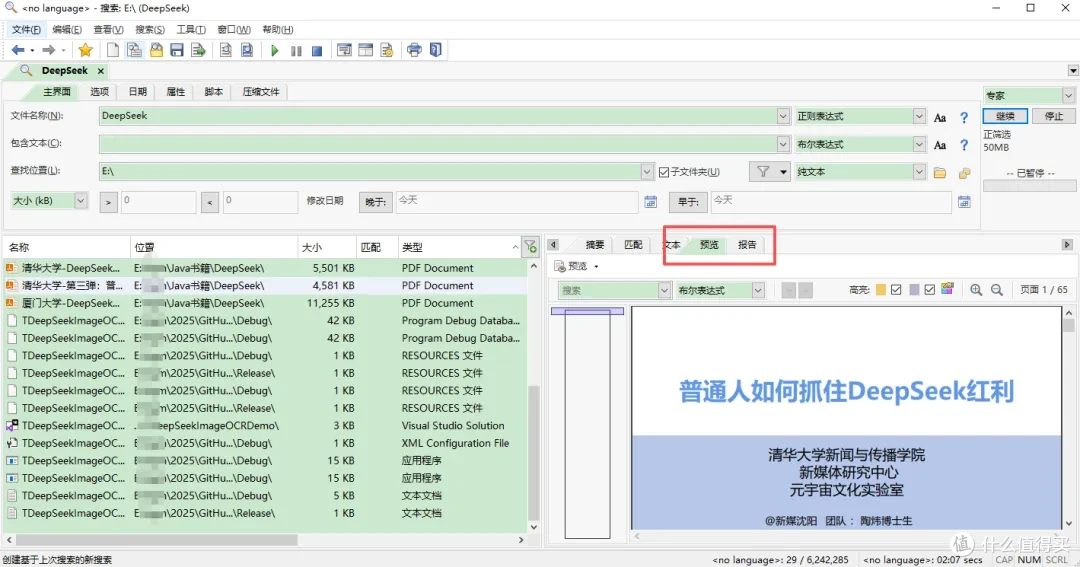Click the page with gear icon in the toolbar

click(387, 50)
